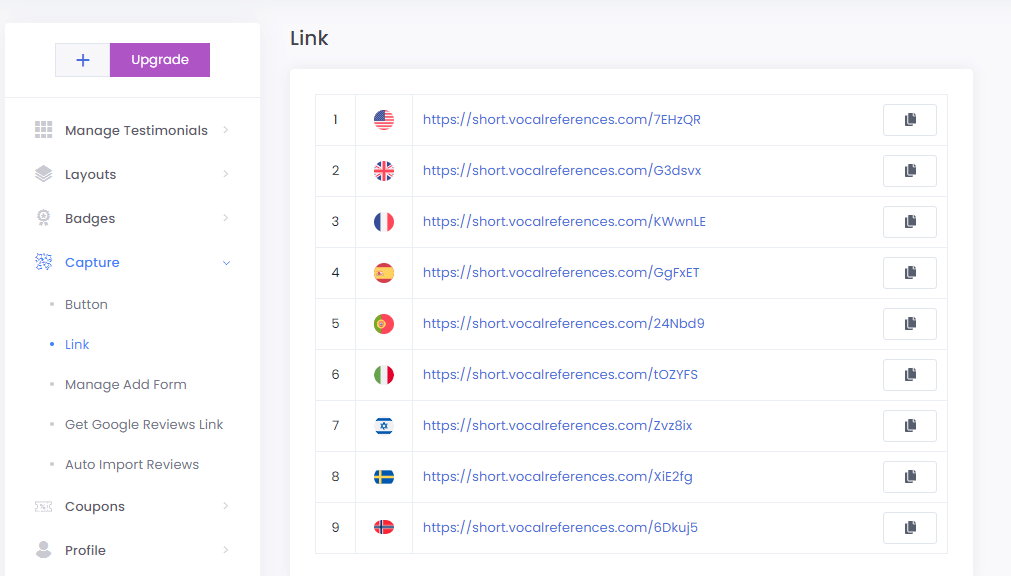Click the United States flag icon
Image resolution: width=1011 pixels, height=576 pixels.
tap(384, 119)
